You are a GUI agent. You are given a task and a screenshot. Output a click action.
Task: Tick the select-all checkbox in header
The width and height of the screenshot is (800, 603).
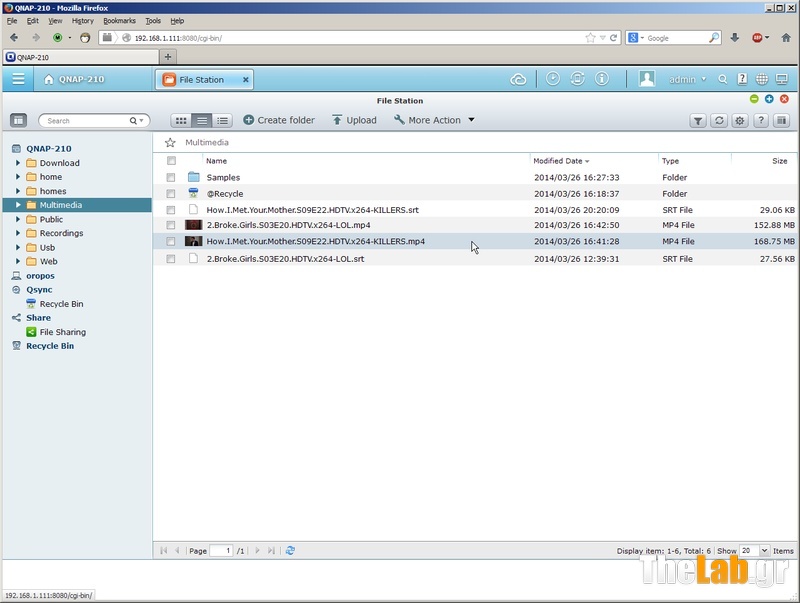point(171,161)
